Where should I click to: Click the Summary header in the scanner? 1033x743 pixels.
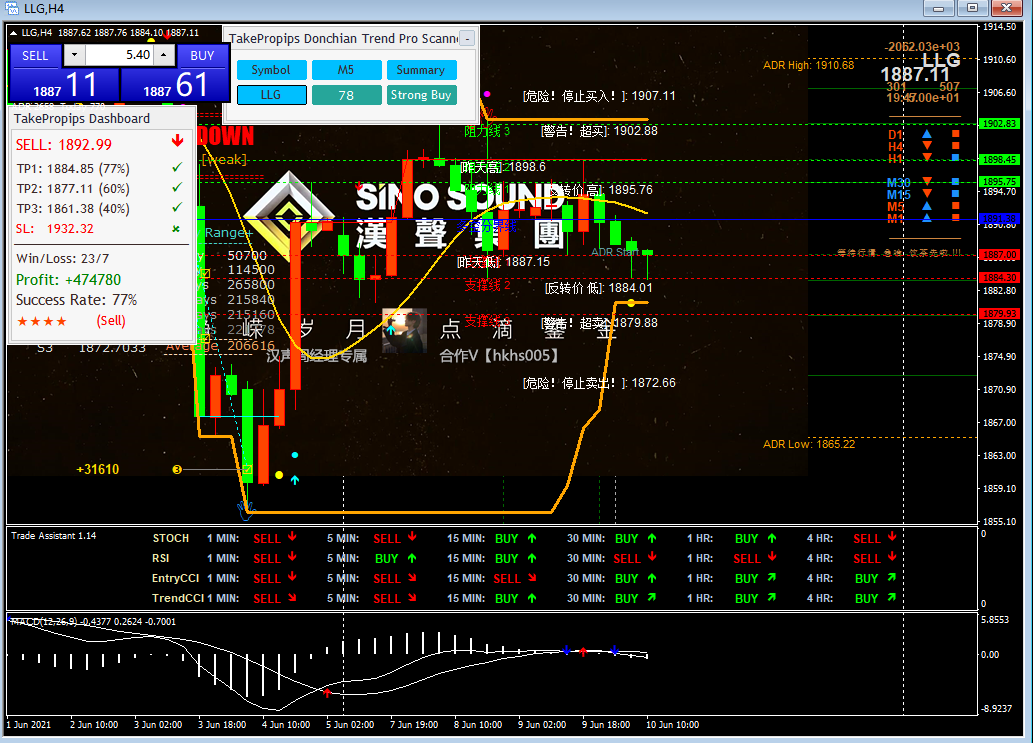[x=422, y=70]
